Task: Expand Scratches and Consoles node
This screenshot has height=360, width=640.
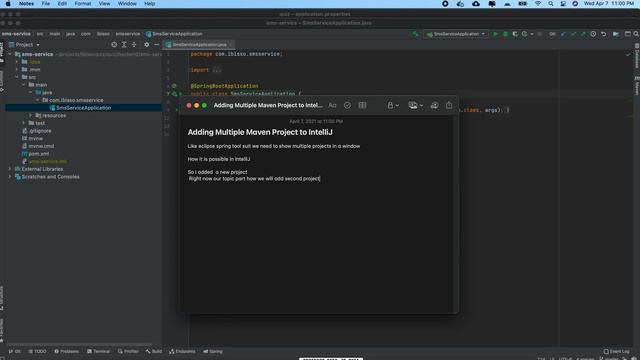Action: [x=10, y=176]
